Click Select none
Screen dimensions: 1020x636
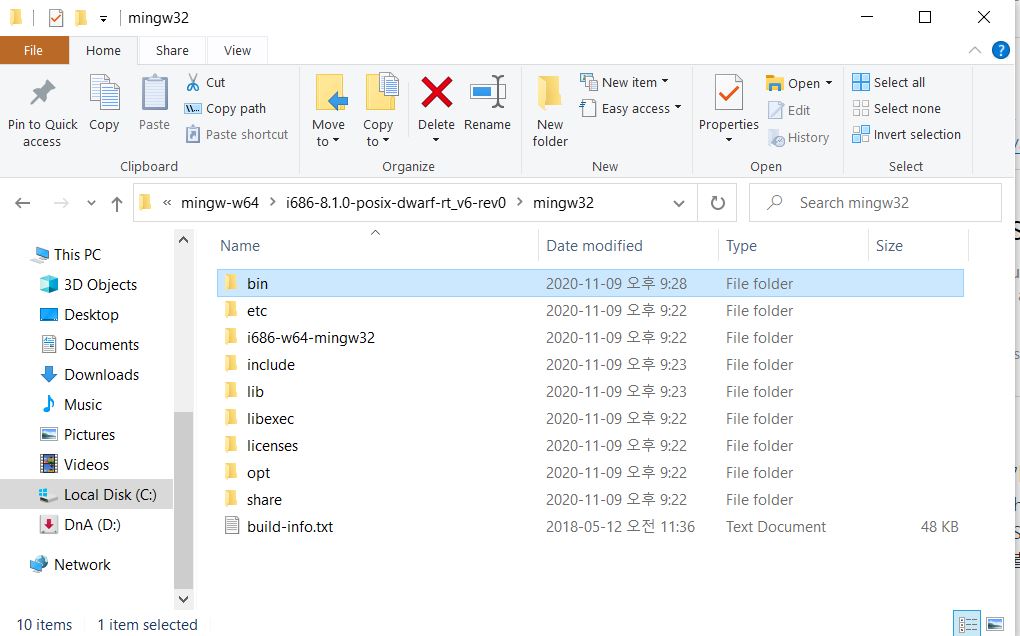896,108
